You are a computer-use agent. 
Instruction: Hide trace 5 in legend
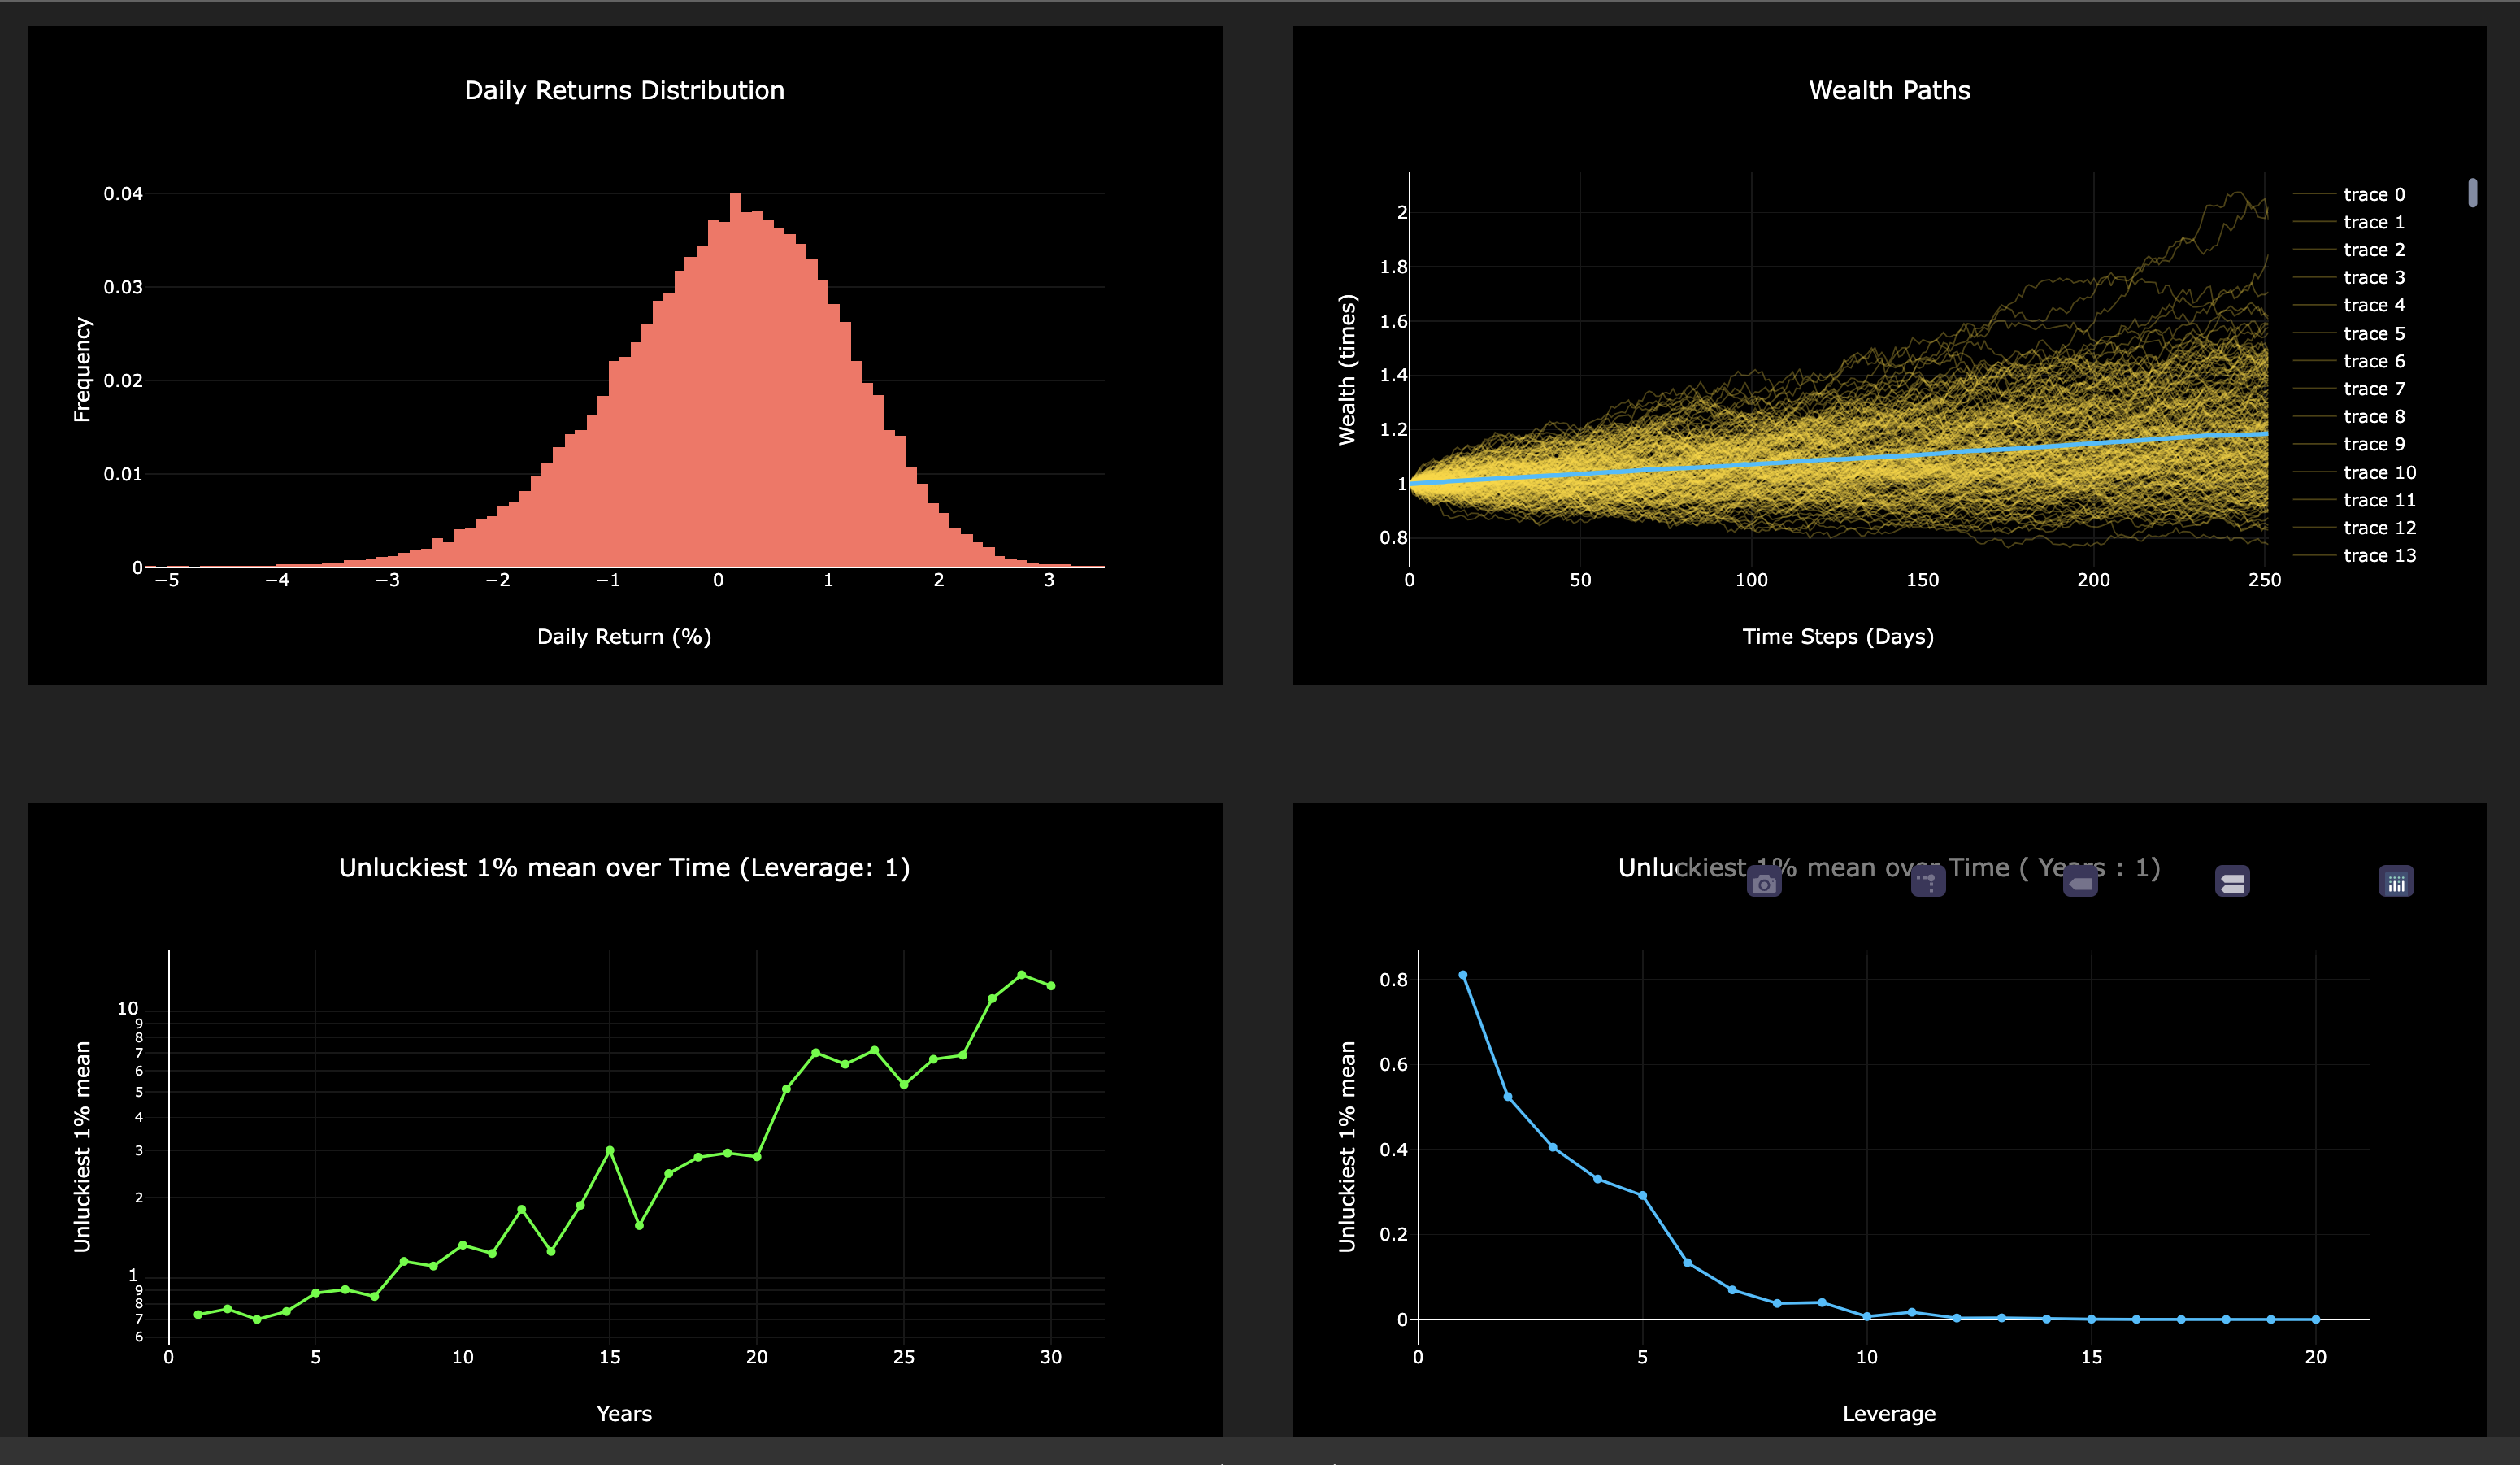[2373, 333]
